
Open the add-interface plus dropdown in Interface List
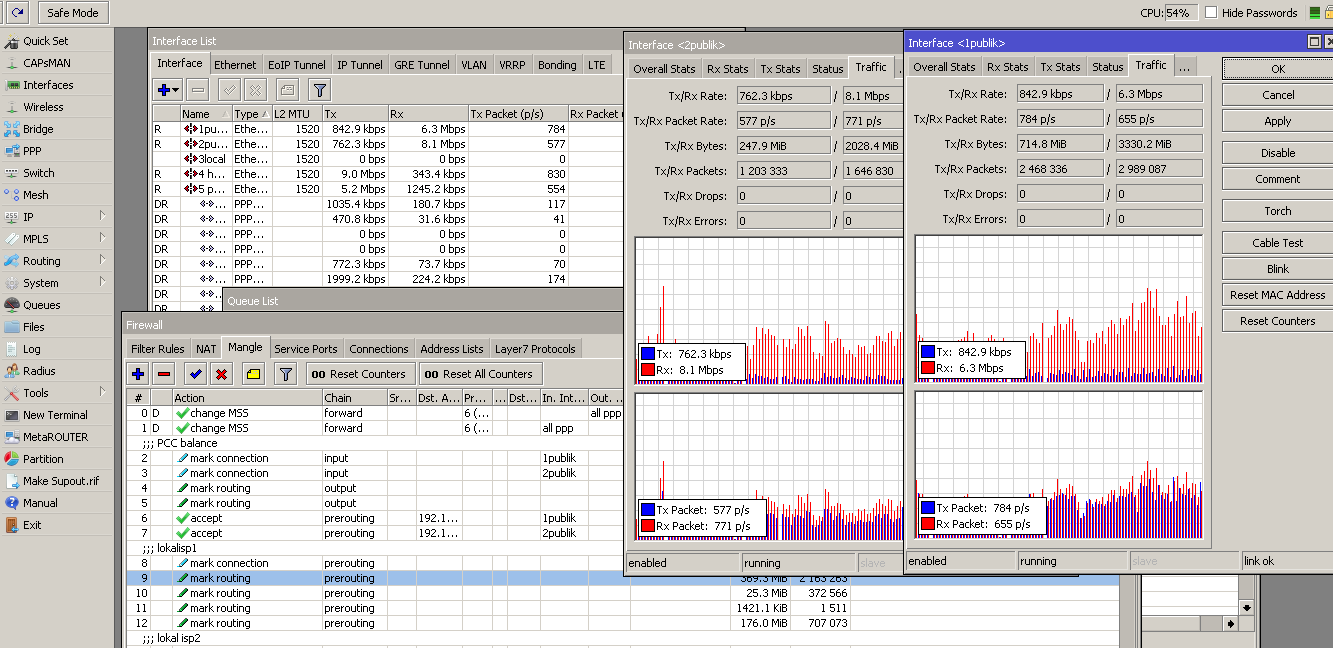168,90
